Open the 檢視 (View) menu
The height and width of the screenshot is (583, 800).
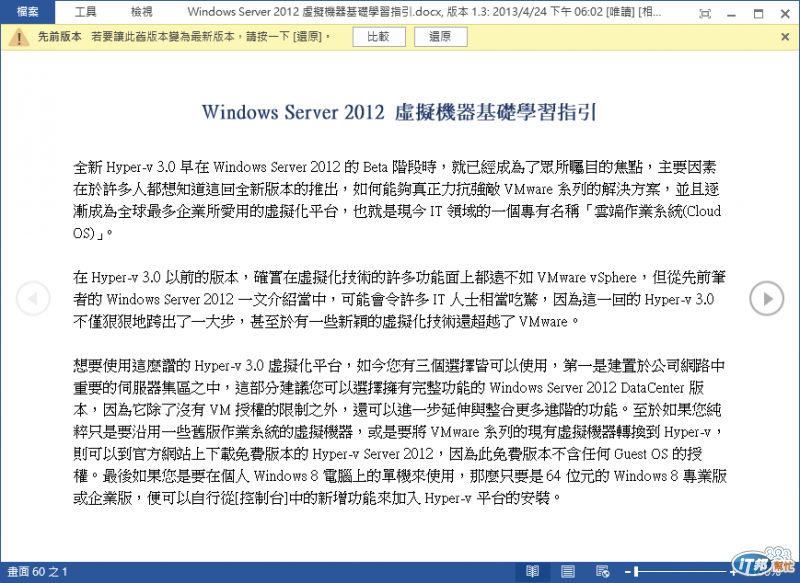tap(141, 12)
